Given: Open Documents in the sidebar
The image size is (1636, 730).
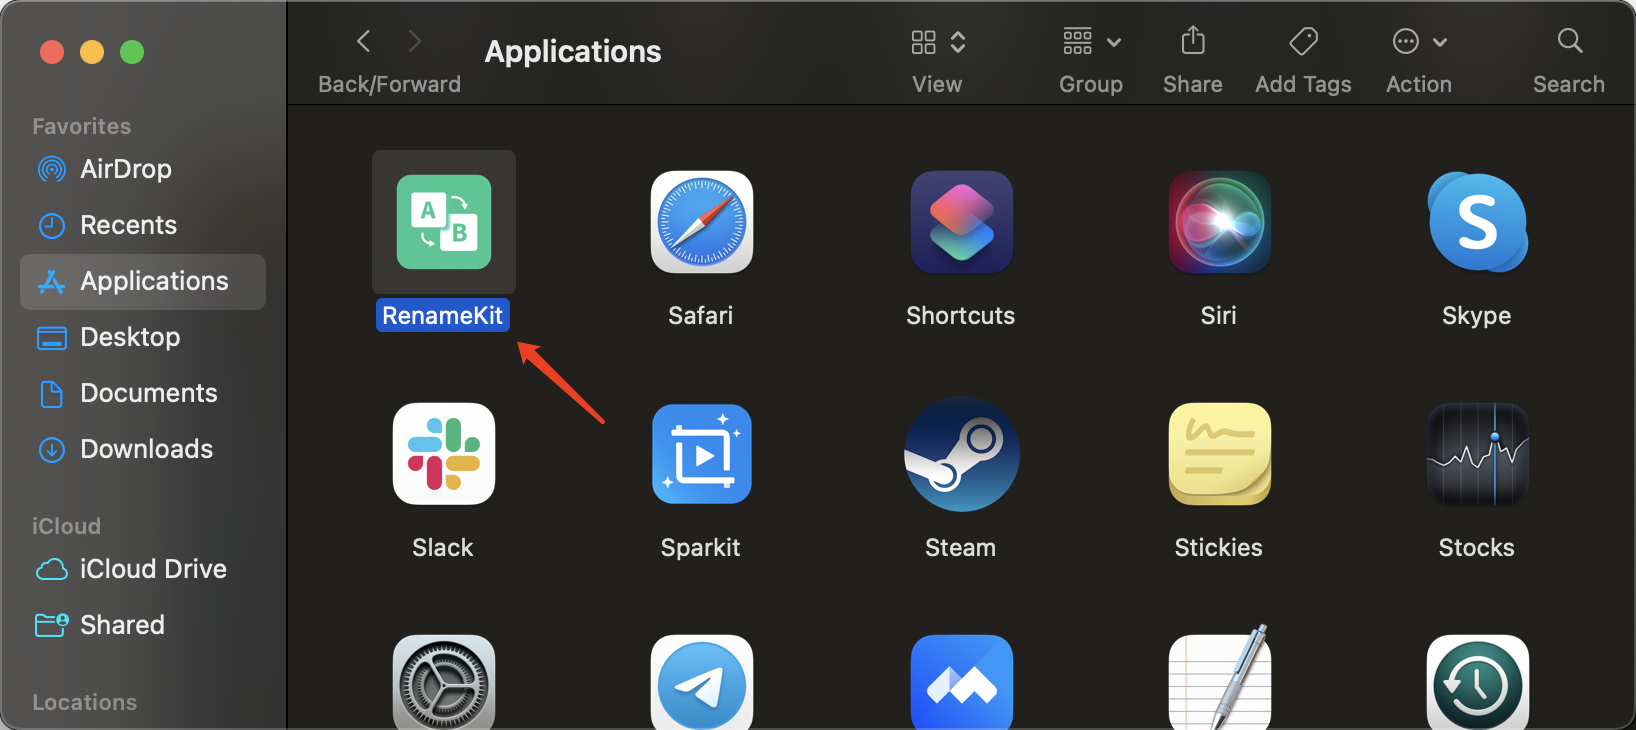Looking at the screenshot, I should (143, 393).
